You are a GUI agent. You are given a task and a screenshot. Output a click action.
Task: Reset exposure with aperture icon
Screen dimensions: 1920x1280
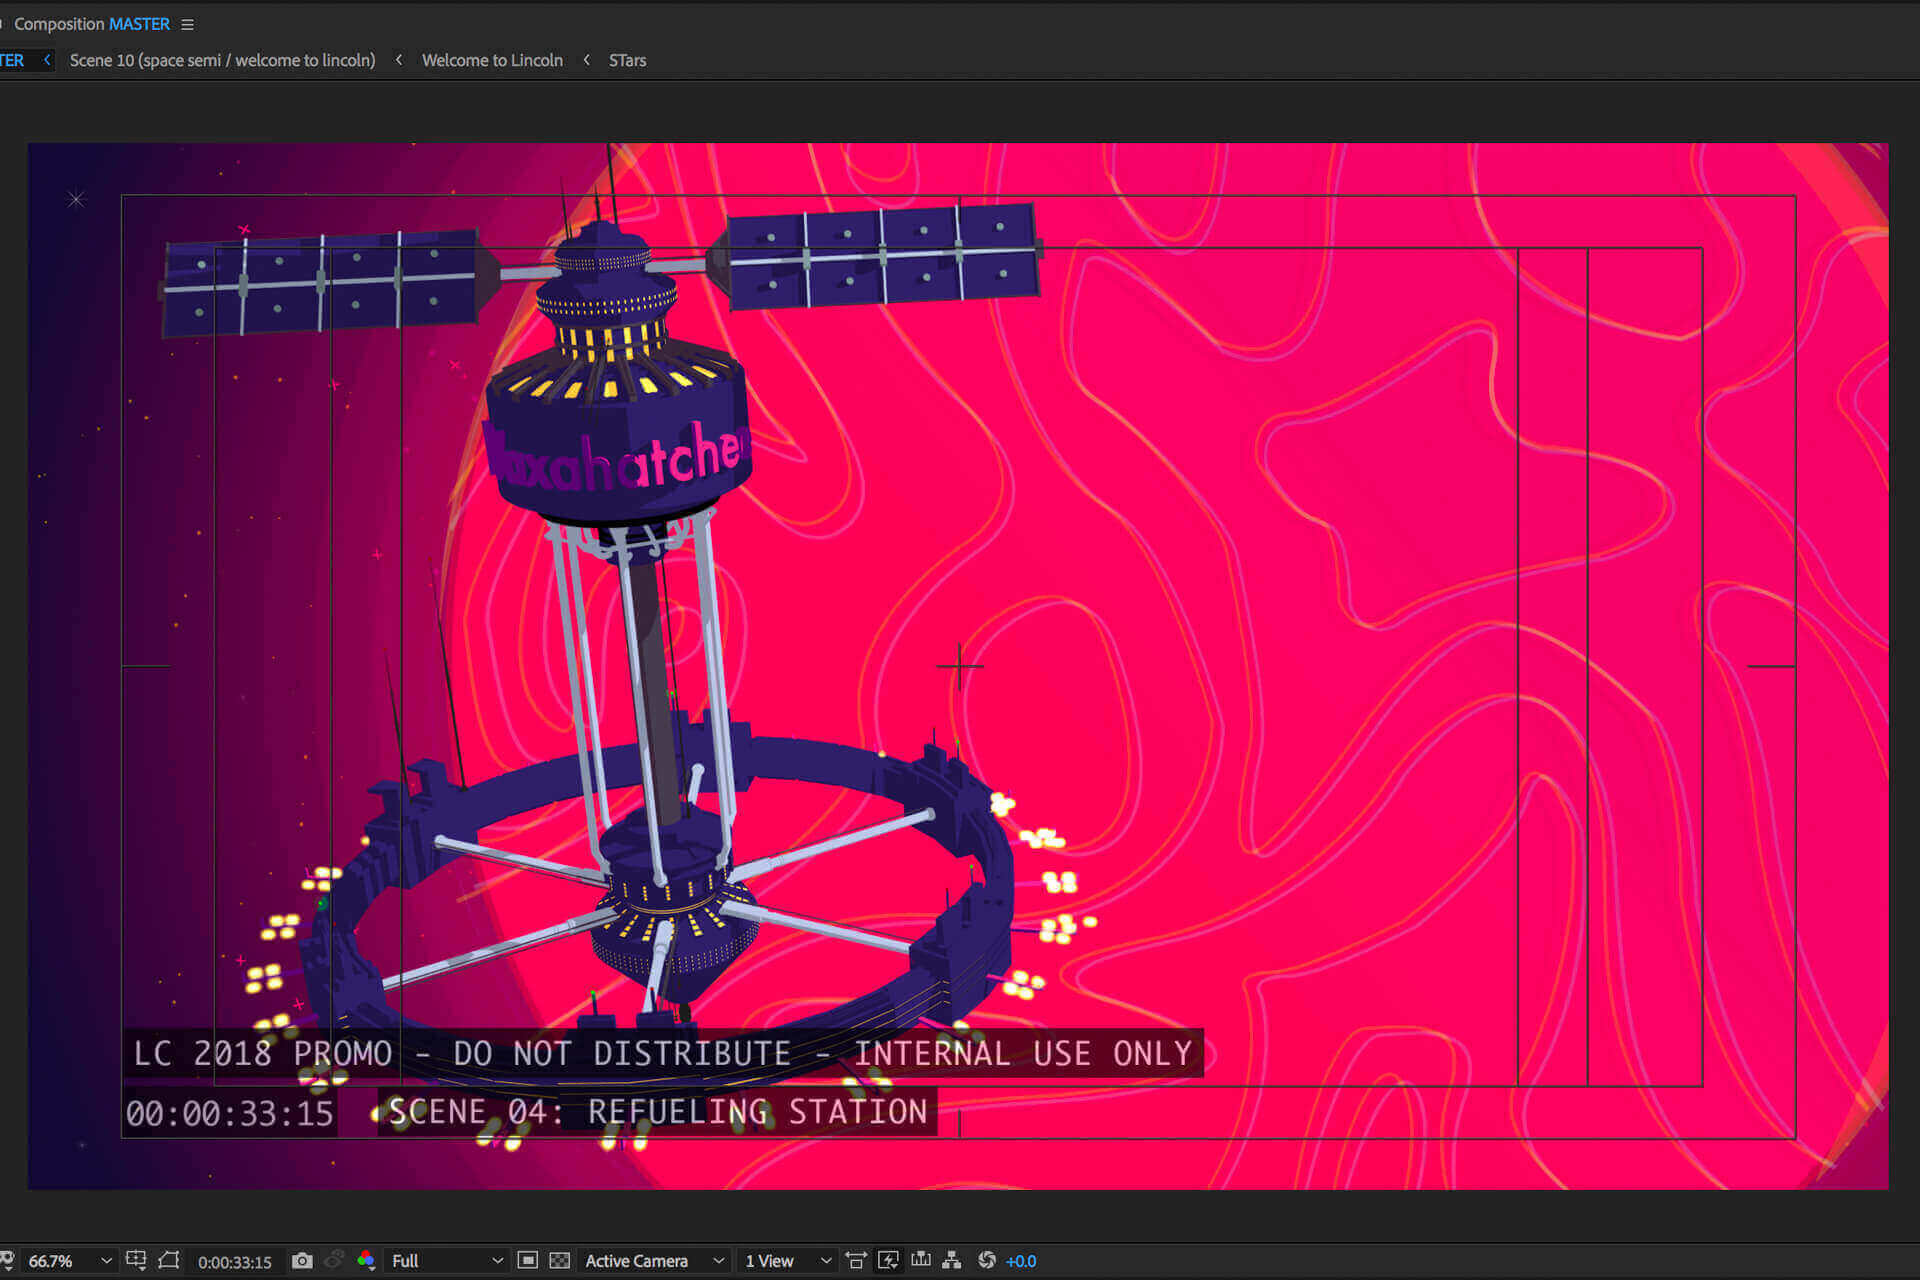[x=987, y=1260]
